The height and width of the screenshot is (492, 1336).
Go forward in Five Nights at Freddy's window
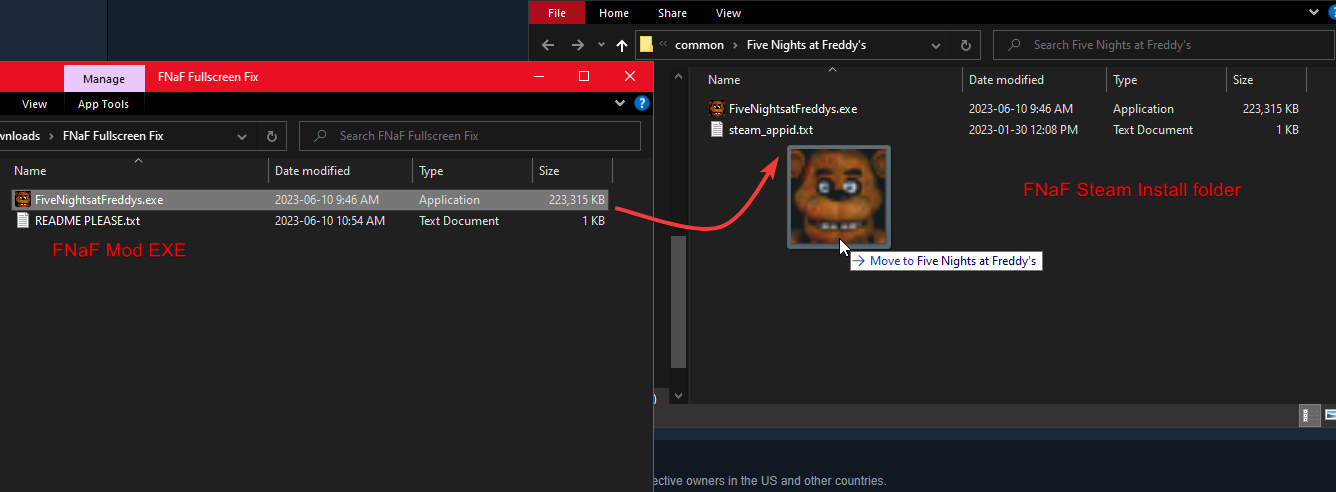point(577,45)
